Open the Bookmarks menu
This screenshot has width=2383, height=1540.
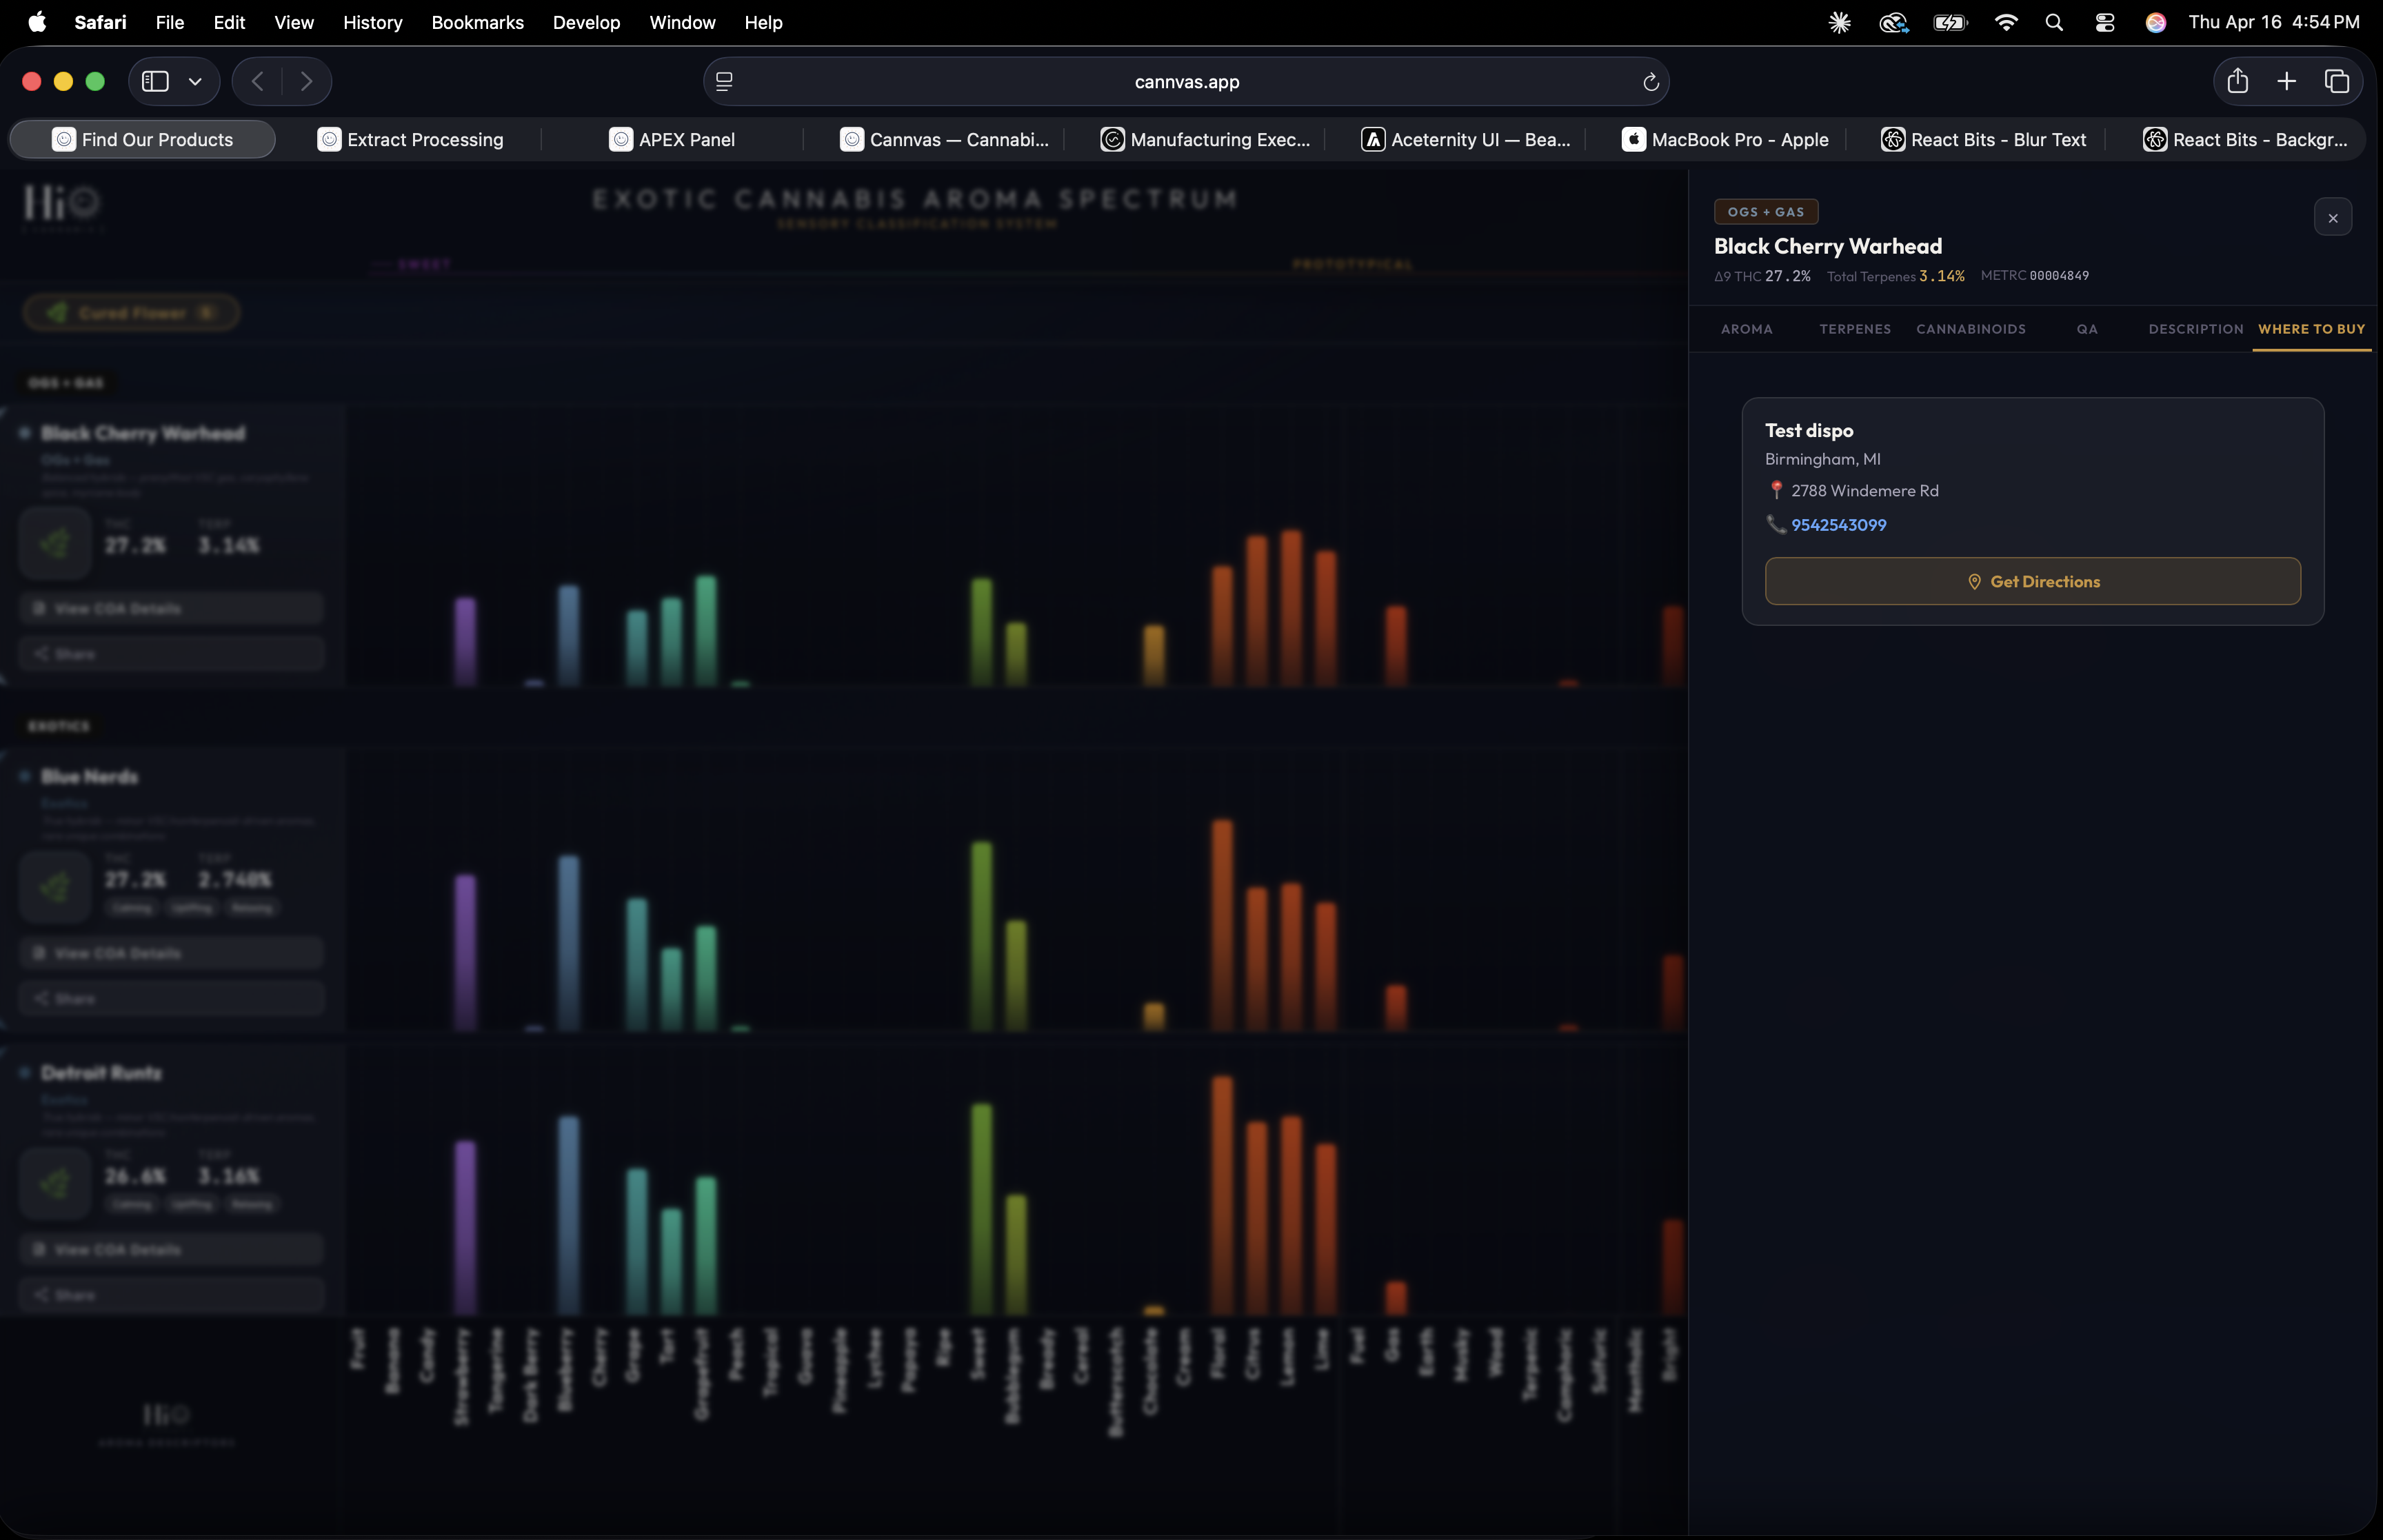pos(477,22)
